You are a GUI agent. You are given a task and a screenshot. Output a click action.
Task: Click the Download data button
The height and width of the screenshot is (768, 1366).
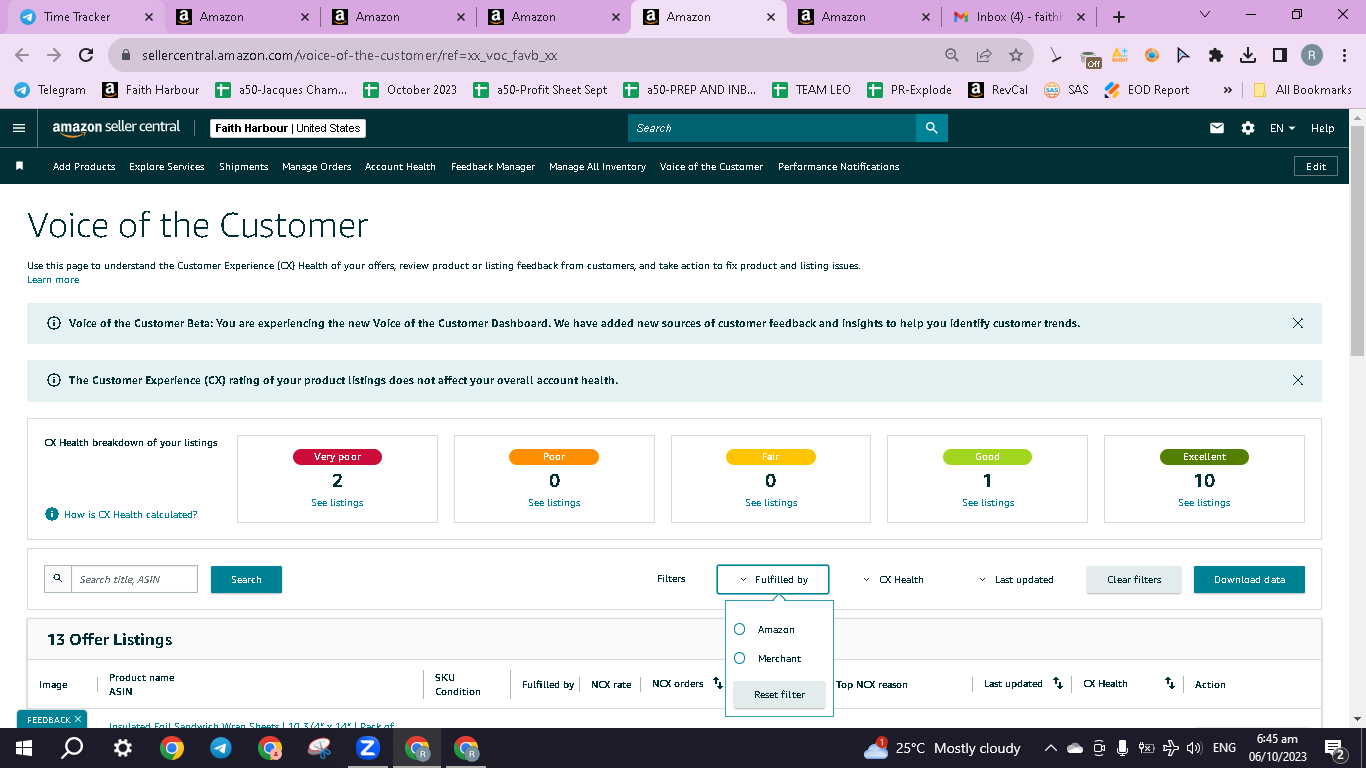pyautogui.click(x=1249, y=580)
